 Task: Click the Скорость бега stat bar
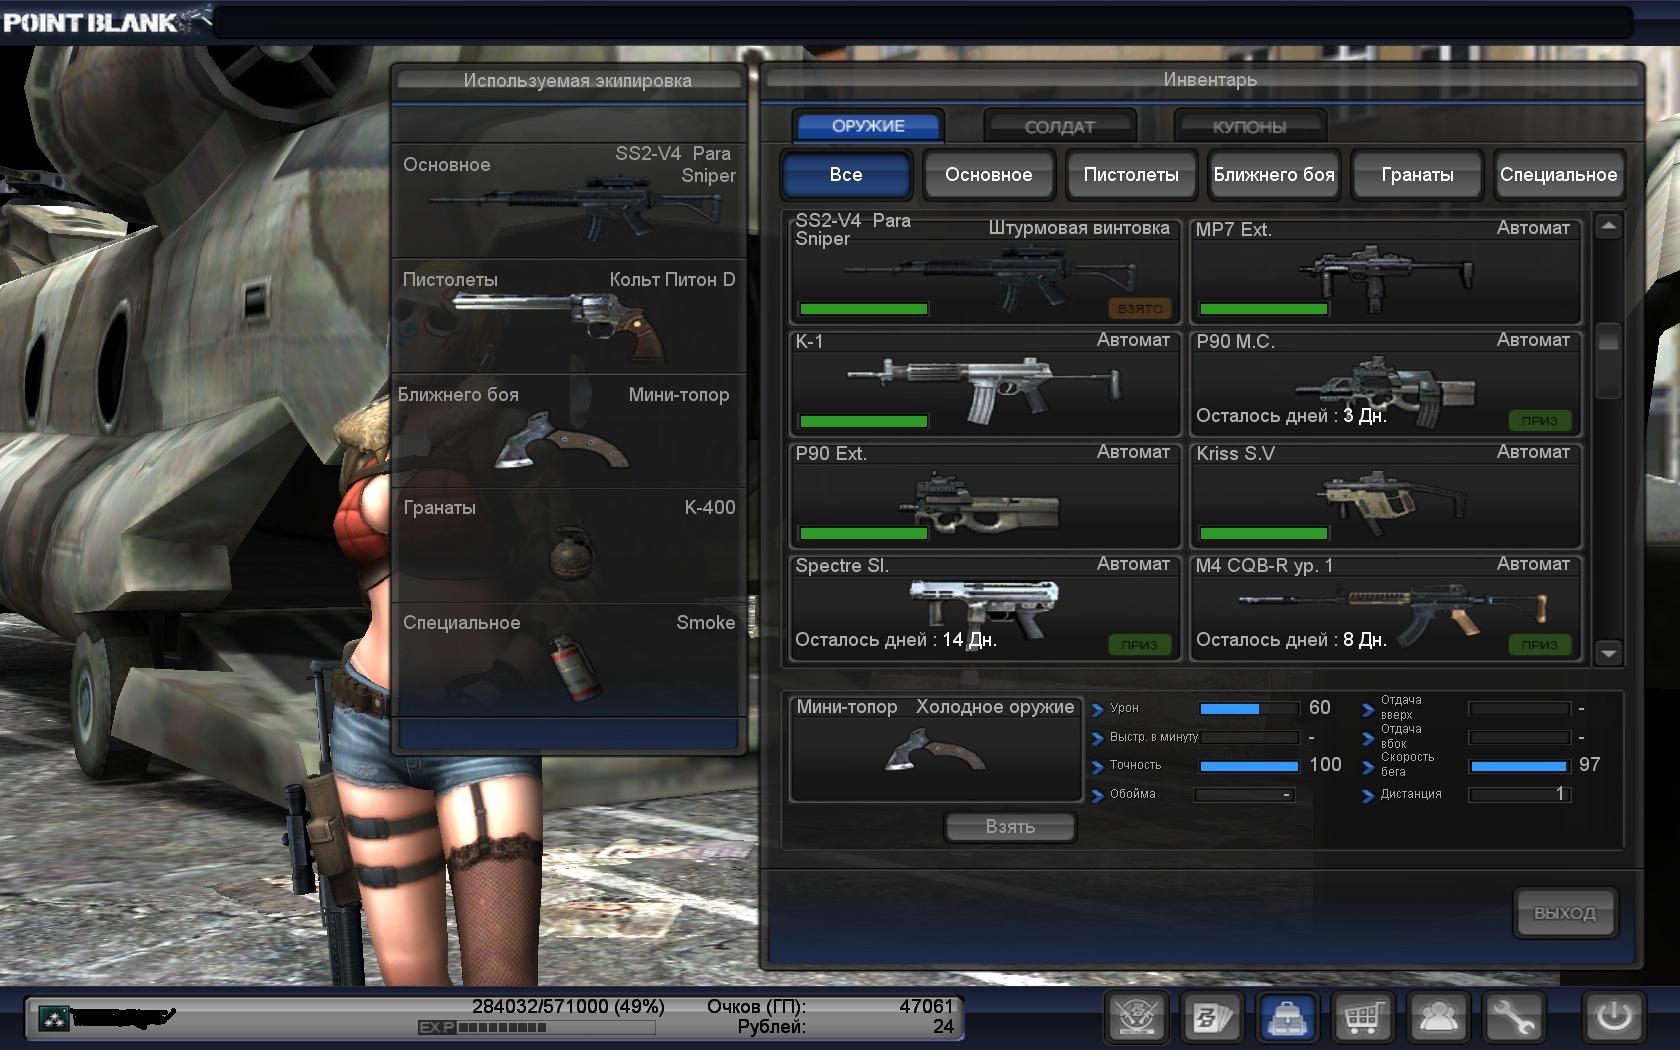click(1519, 766)
